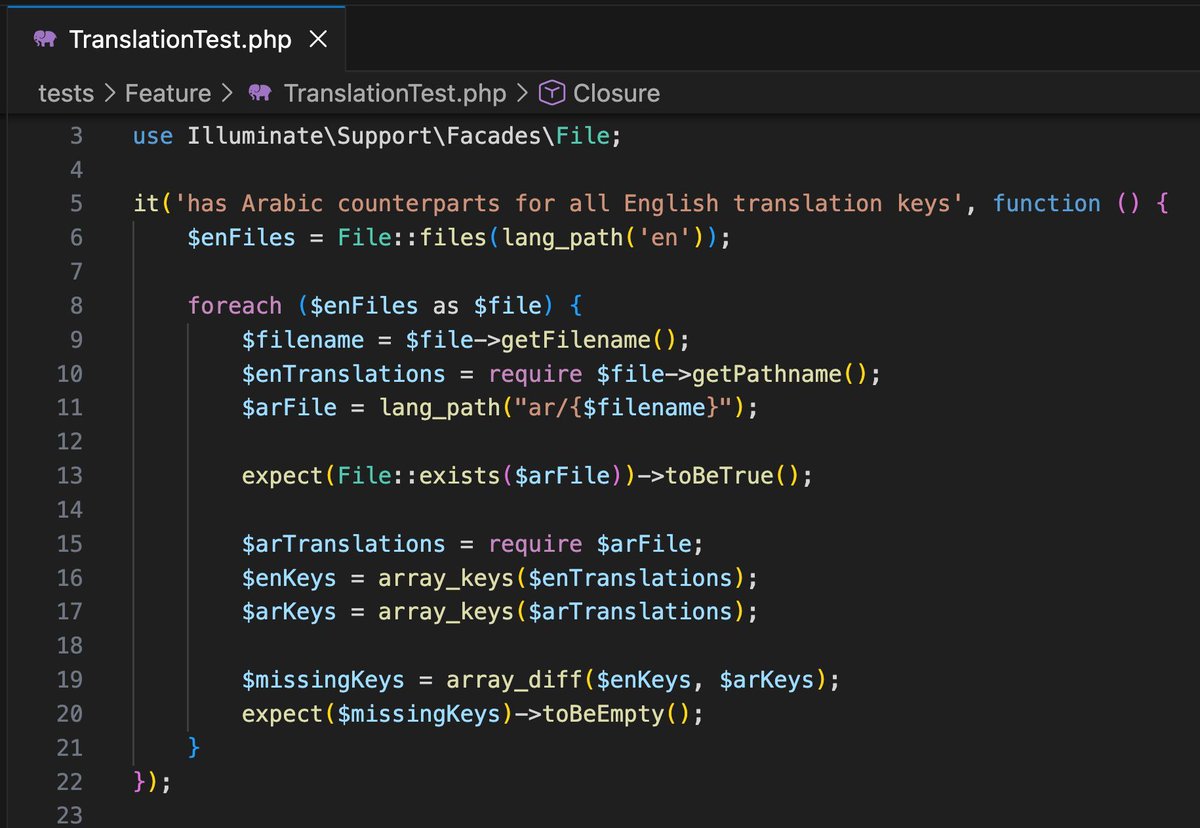
Task: Click $enTranslations on line 10
Action: pos(344,374)
